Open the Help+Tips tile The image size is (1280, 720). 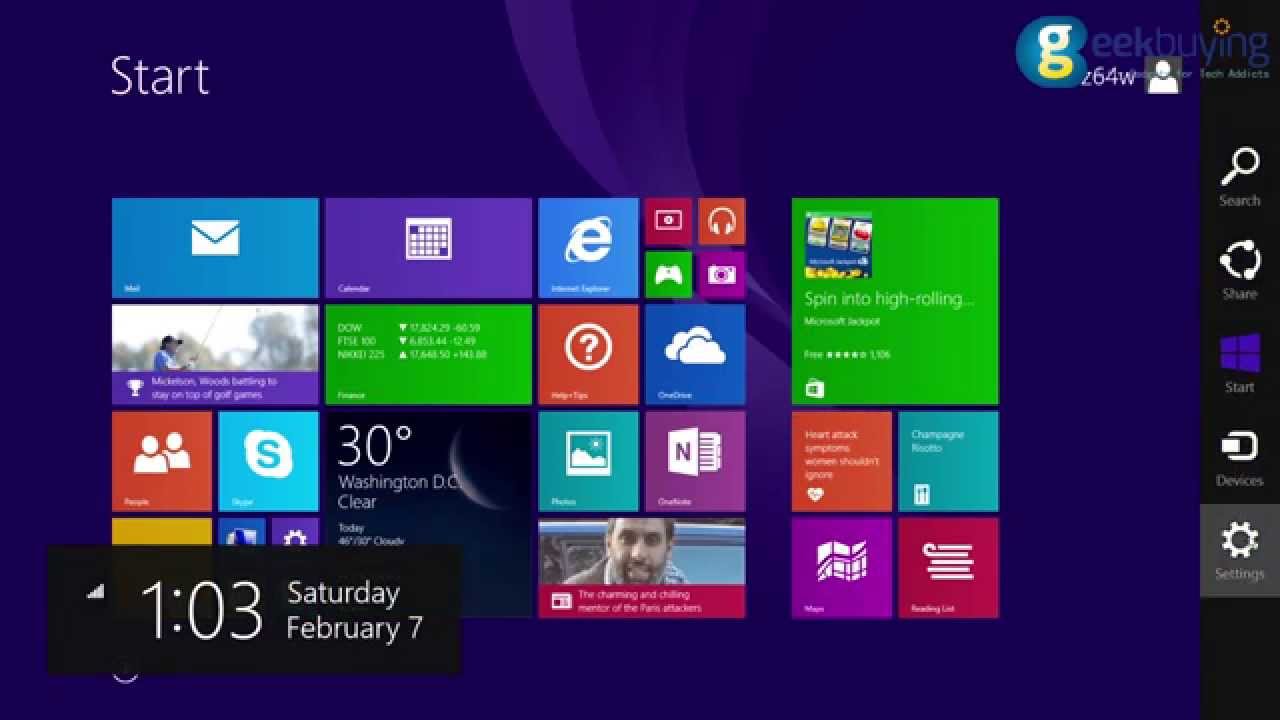(x=588, y=355)
